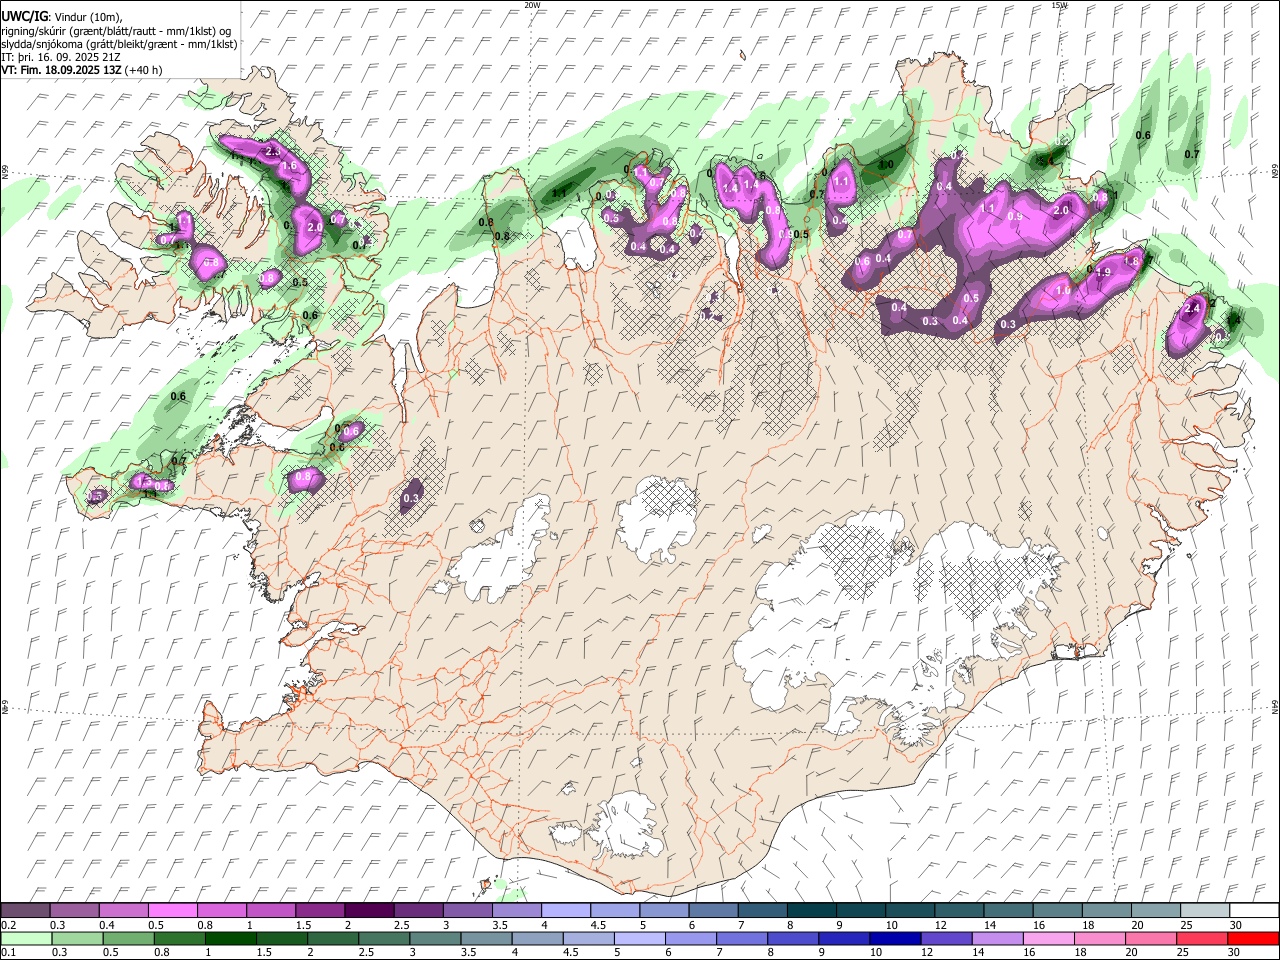Click the snow legend swatch labeled 12

pos(957,911)
